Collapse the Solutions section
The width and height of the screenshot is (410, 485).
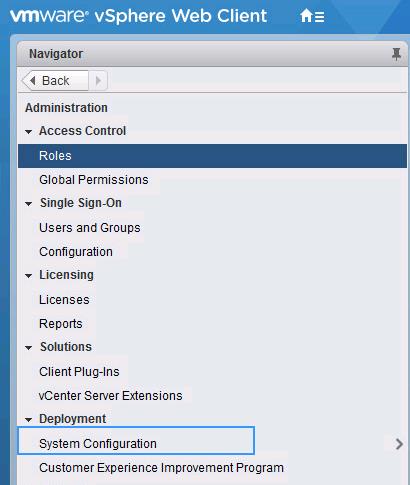tap(29, 348)
